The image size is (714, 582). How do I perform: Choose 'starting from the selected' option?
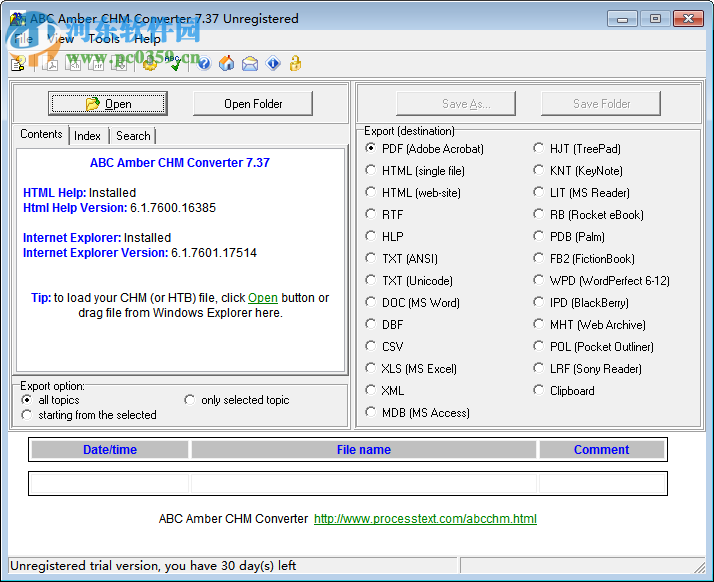tap(27, 415)
